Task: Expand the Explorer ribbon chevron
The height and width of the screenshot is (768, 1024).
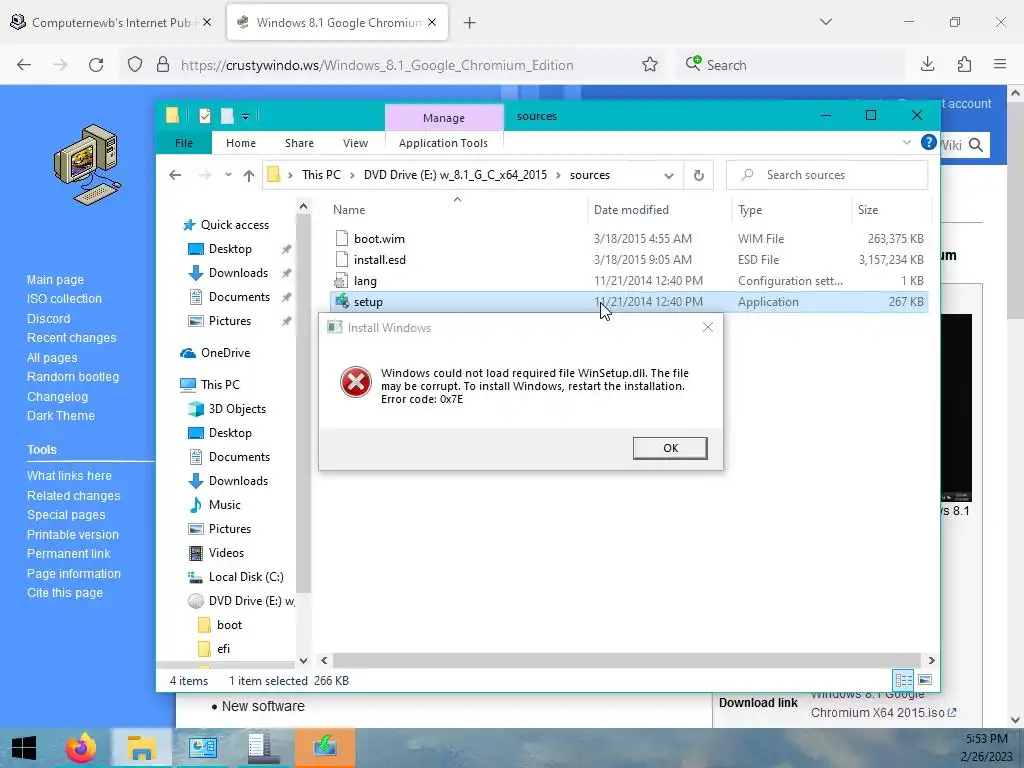Action: [906, 142]
